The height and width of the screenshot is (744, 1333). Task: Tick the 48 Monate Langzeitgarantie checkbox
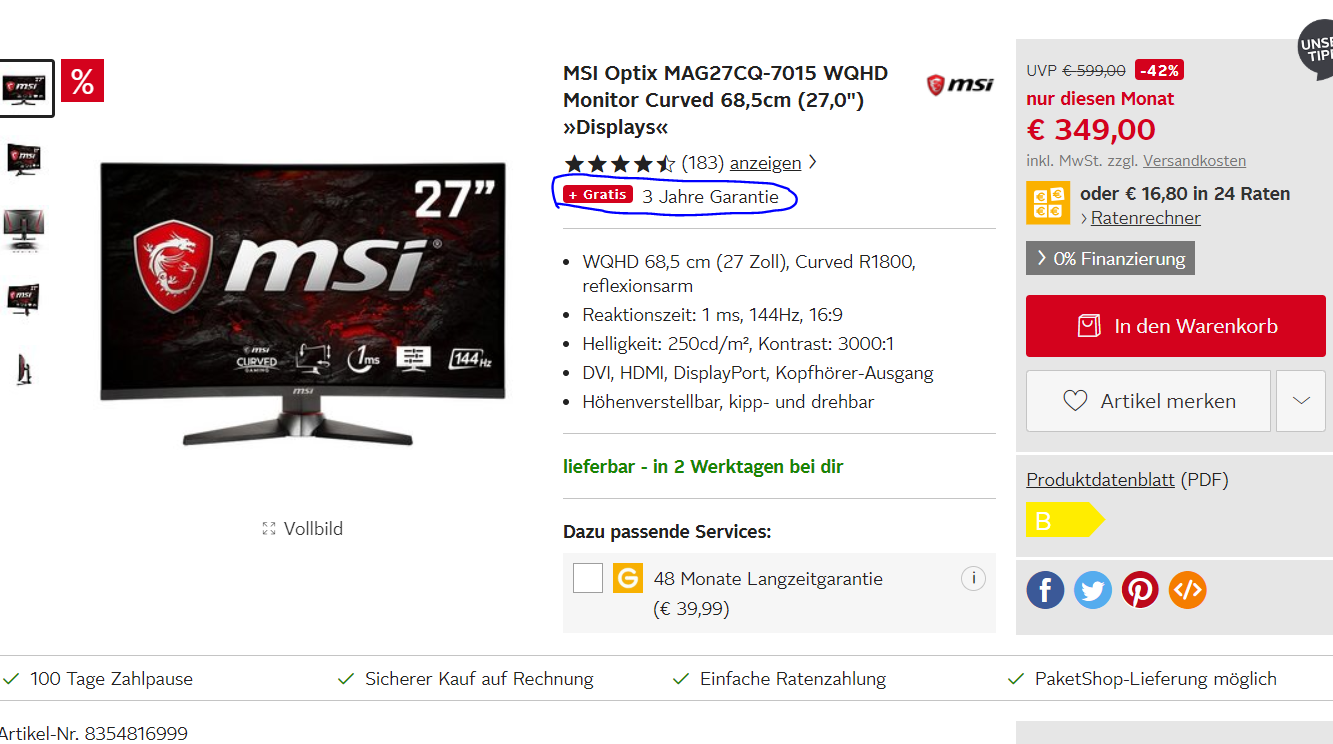click(x=588, y=578)
